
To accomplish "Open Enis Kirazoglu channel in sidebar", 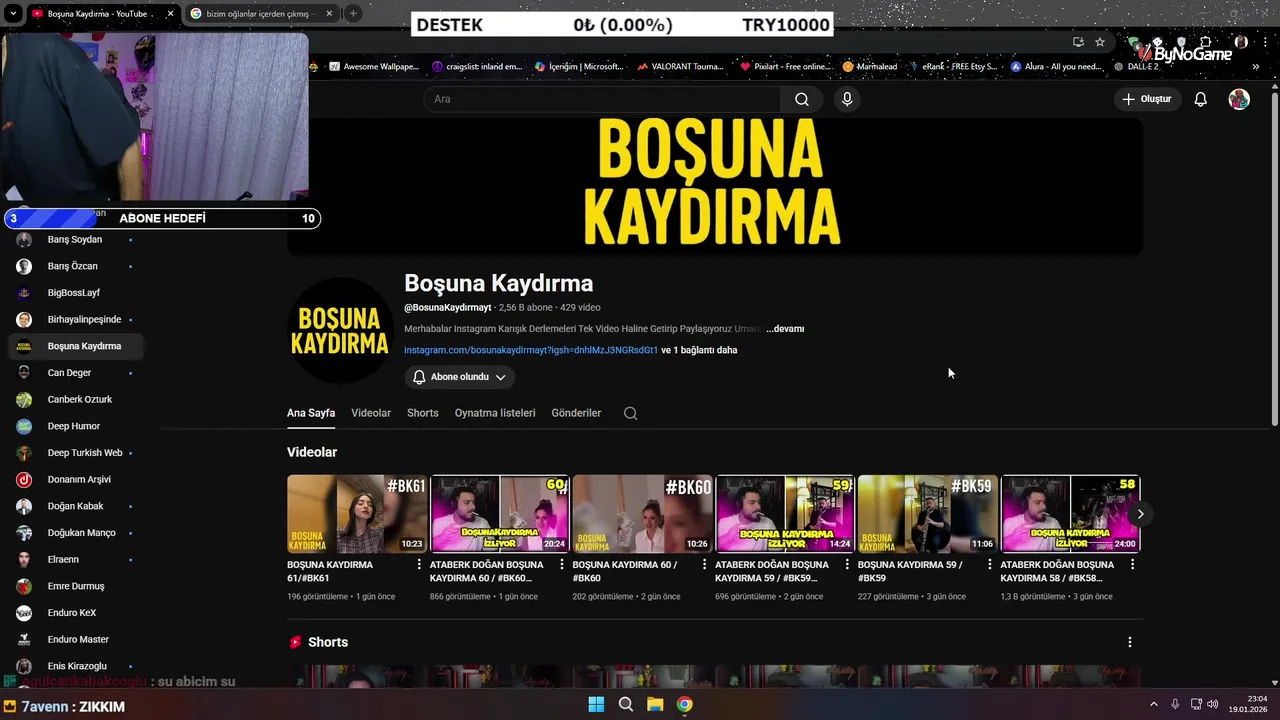I will click(77, 666).
